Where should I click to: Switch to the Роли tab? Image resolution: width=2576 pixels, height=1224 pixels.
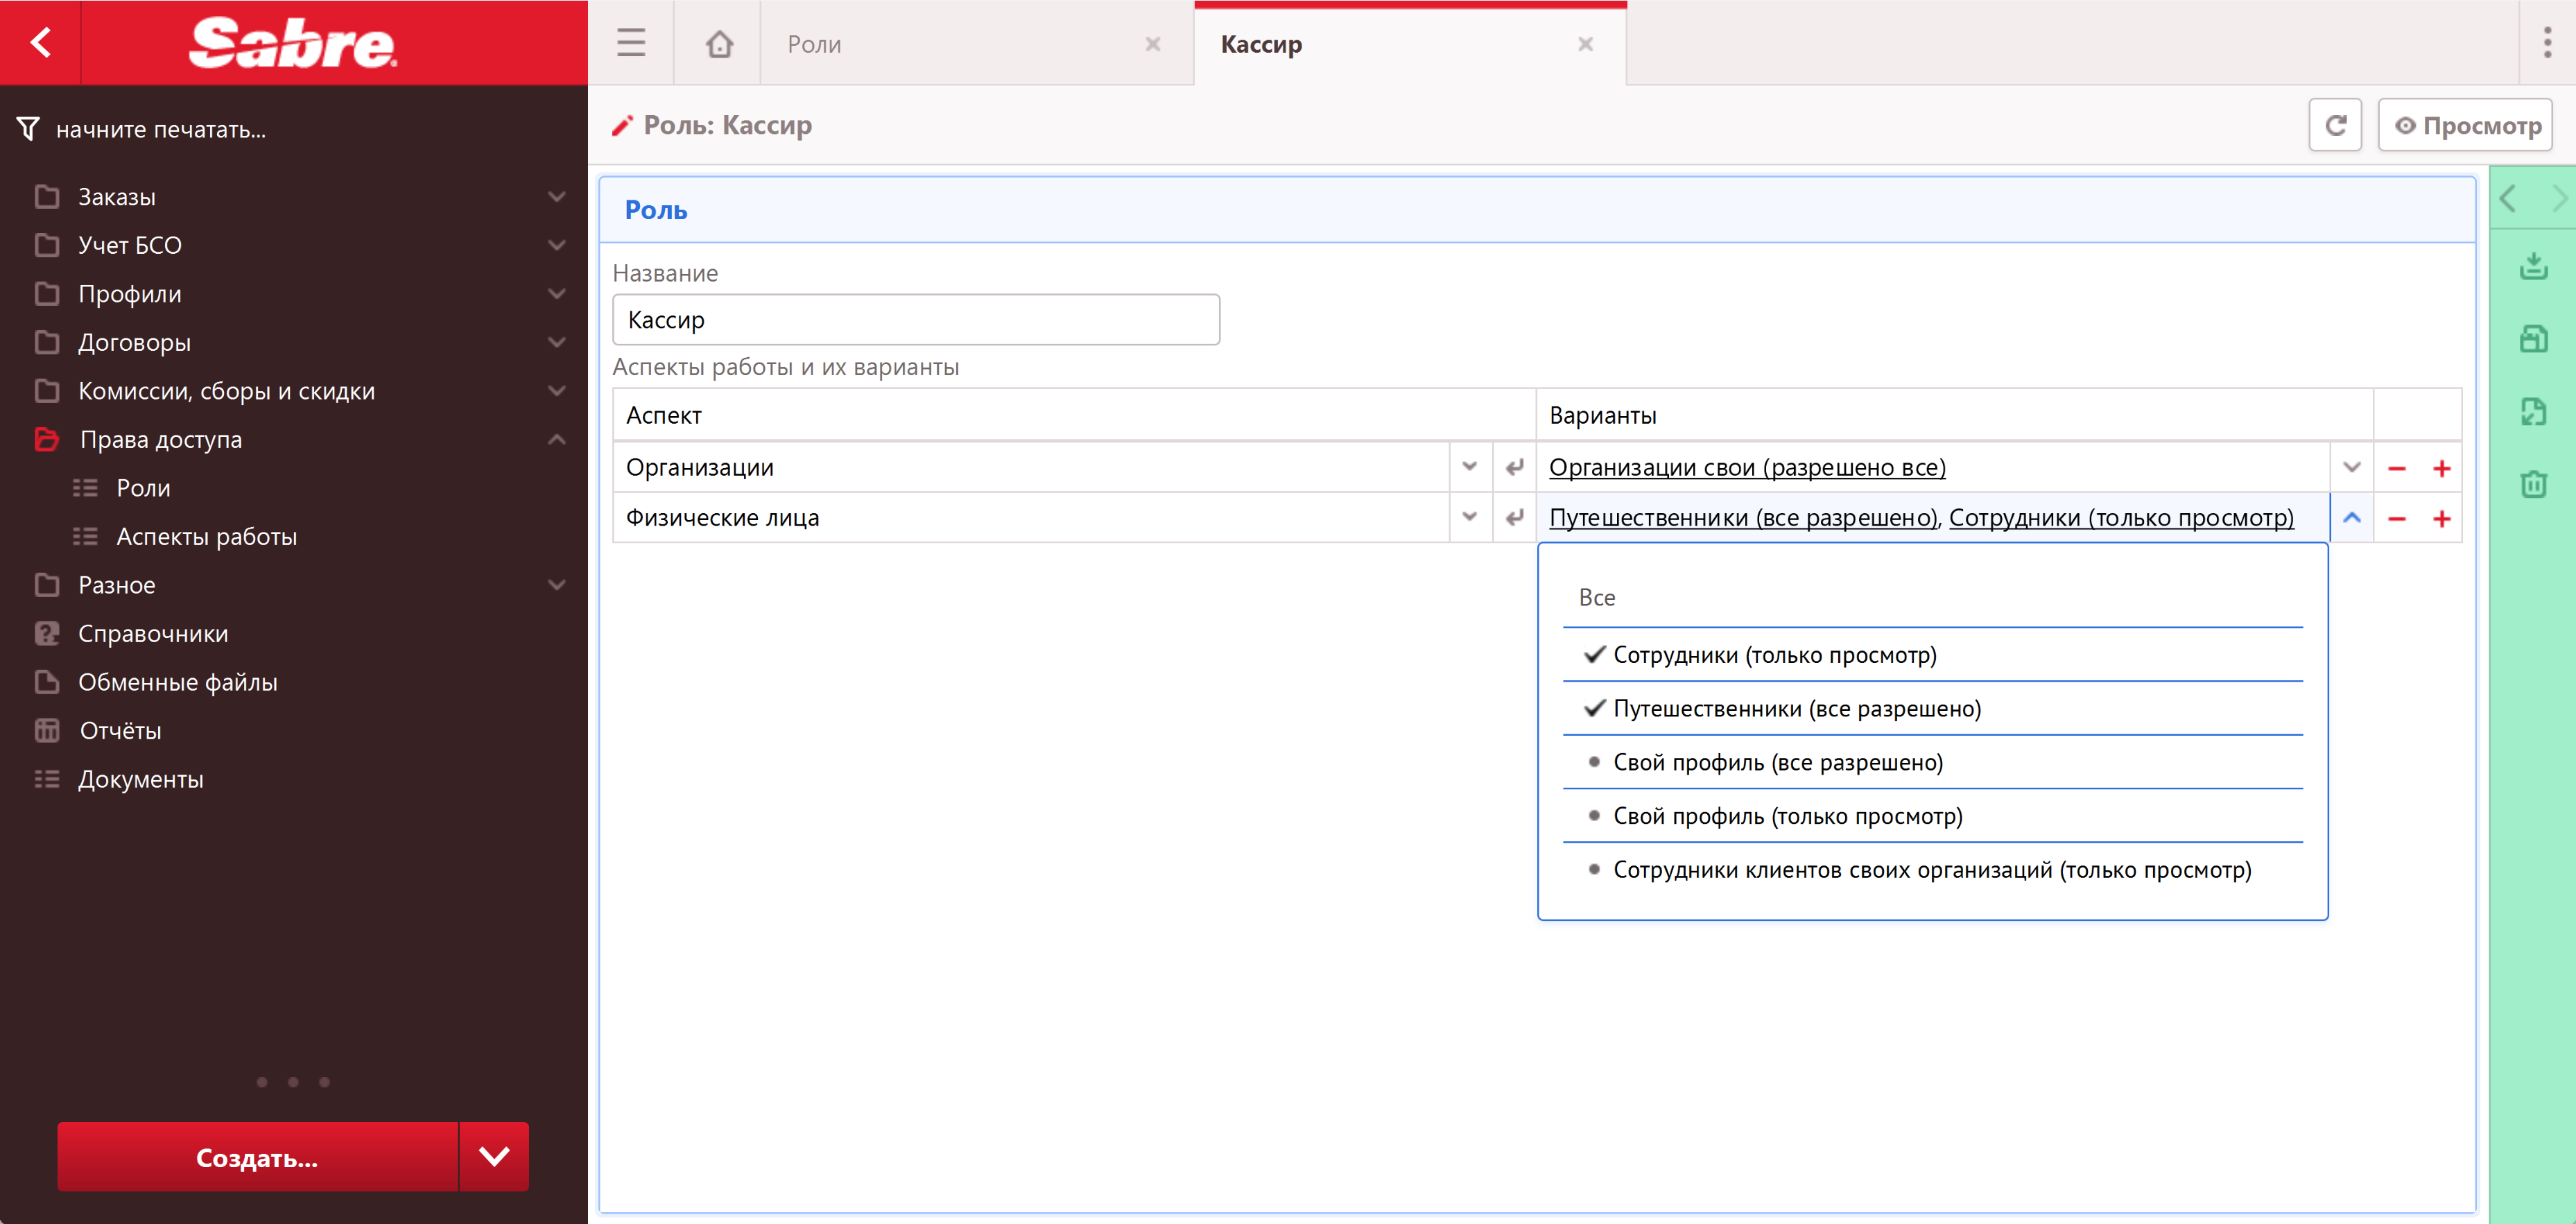click(814, 44)
